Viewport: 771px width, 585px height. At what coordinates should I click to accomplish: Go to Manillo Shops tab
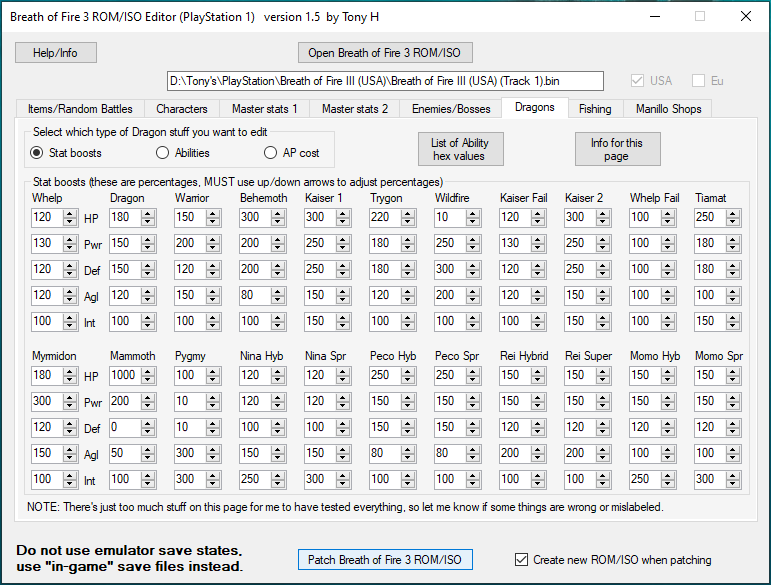pyautogui.click(x=666, y=108)
